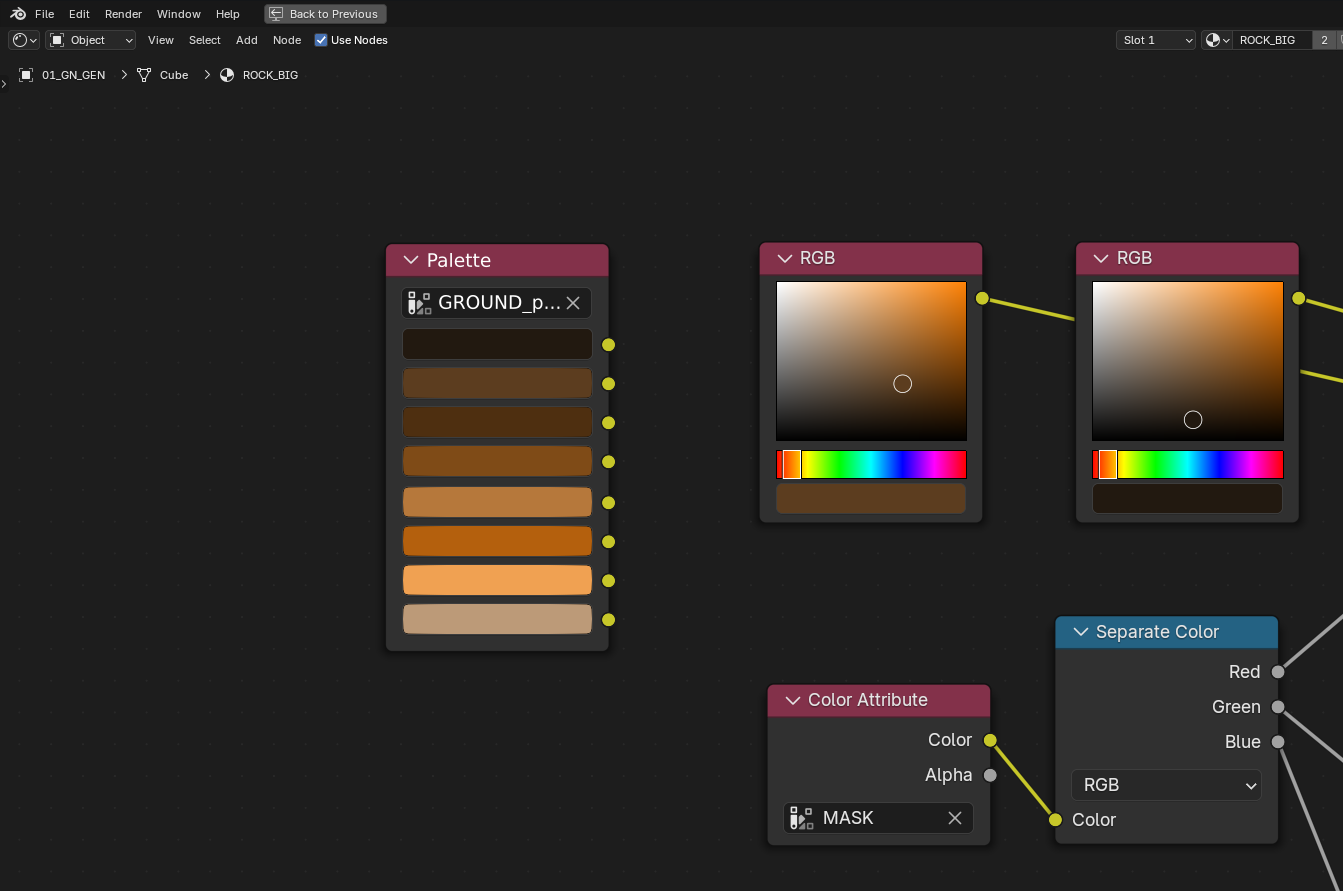This screenshot has height=891, width=1343.
Task: Open the material browse sphere icon dropdown
Action: (x=1217, y=40)
